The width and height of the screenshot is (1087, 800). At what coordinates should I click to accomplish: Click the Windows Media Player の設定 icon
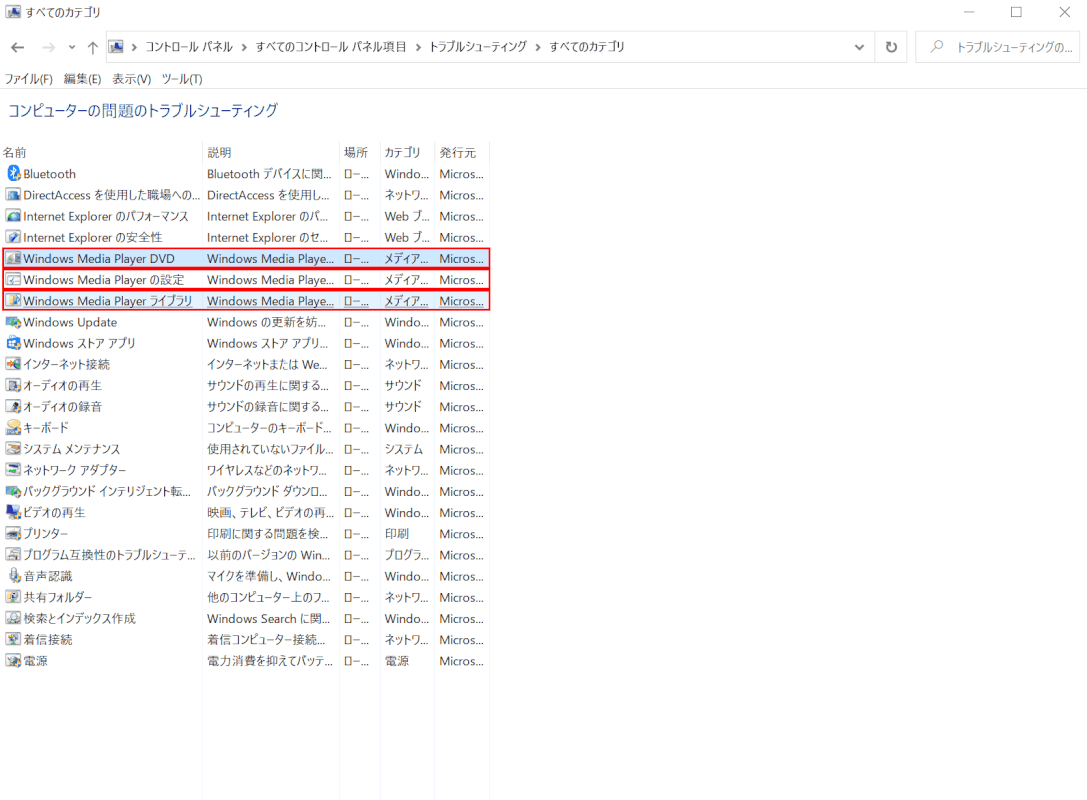click(x=13, y=279)
